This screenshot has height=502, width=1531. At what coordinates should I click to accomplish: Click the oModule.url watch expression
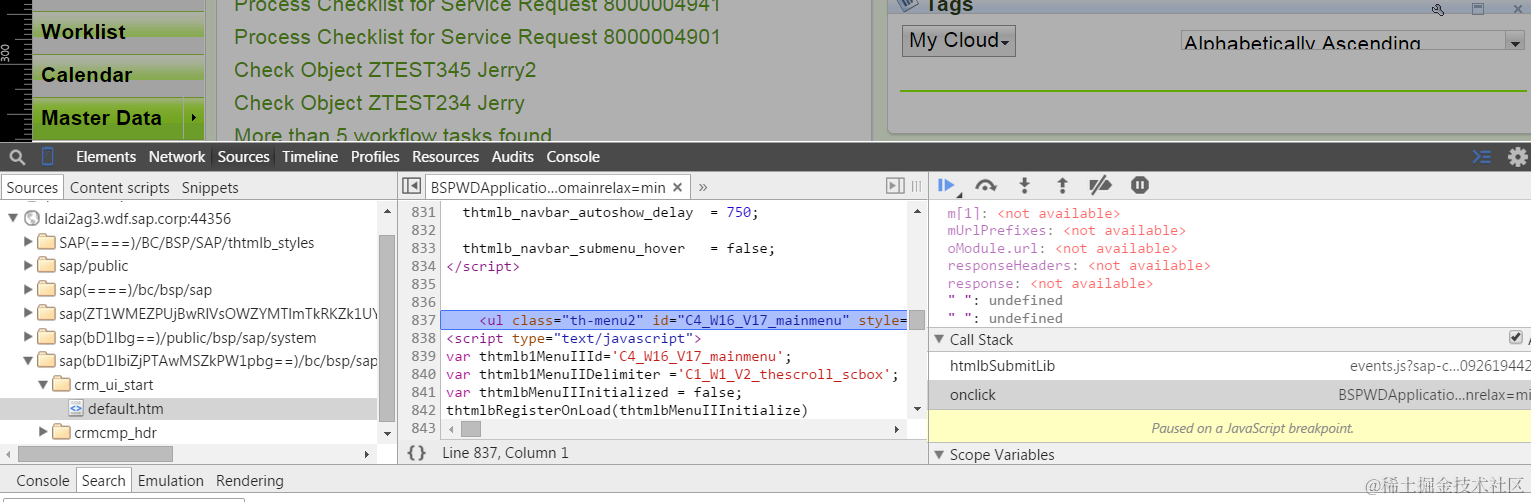pyautogui.click(x=1061, y=248)
